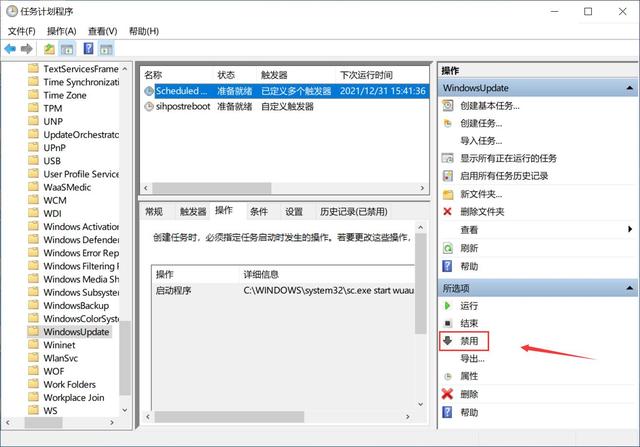The height and width of the screenshot is (447, 640).
Task: Select the Time Zone folder in tree
Action: (x=65, y=96)
